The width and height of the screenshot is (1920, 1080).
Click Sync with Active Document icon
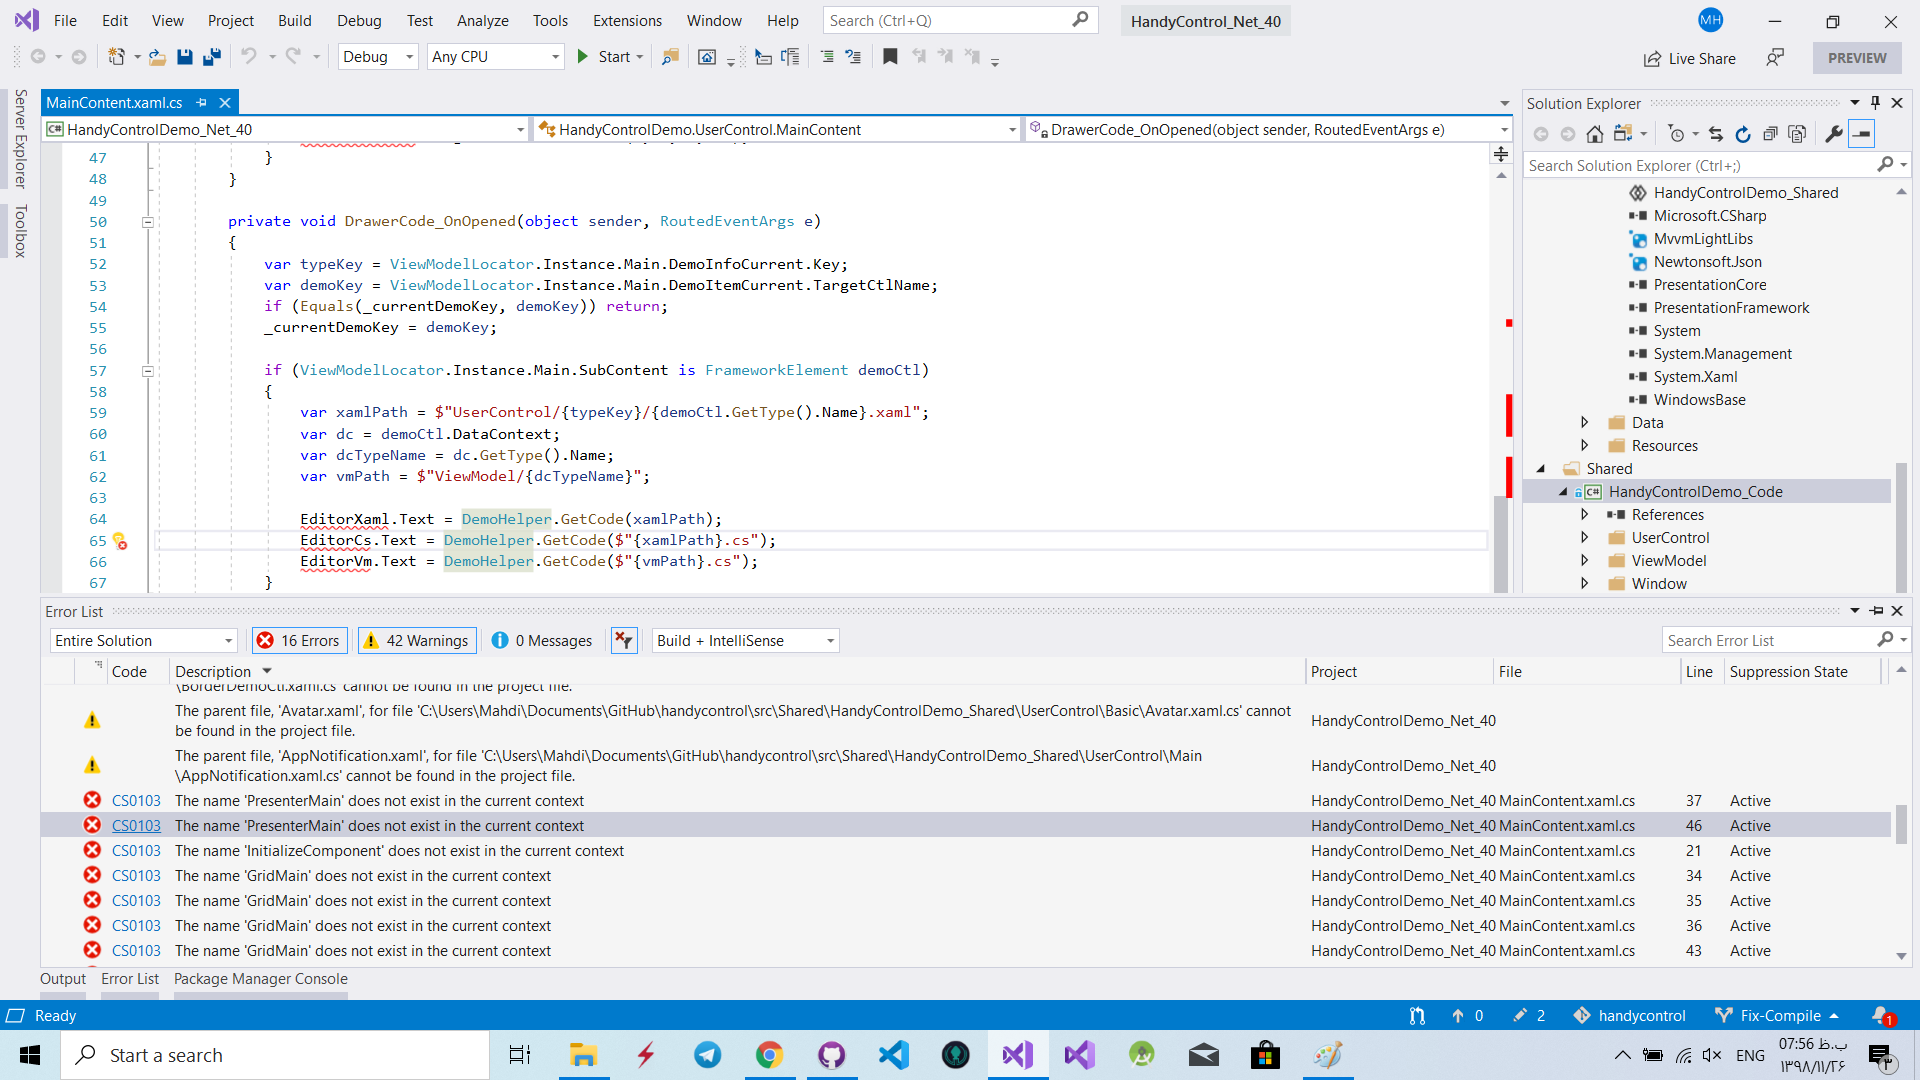tap(1716, 134)
